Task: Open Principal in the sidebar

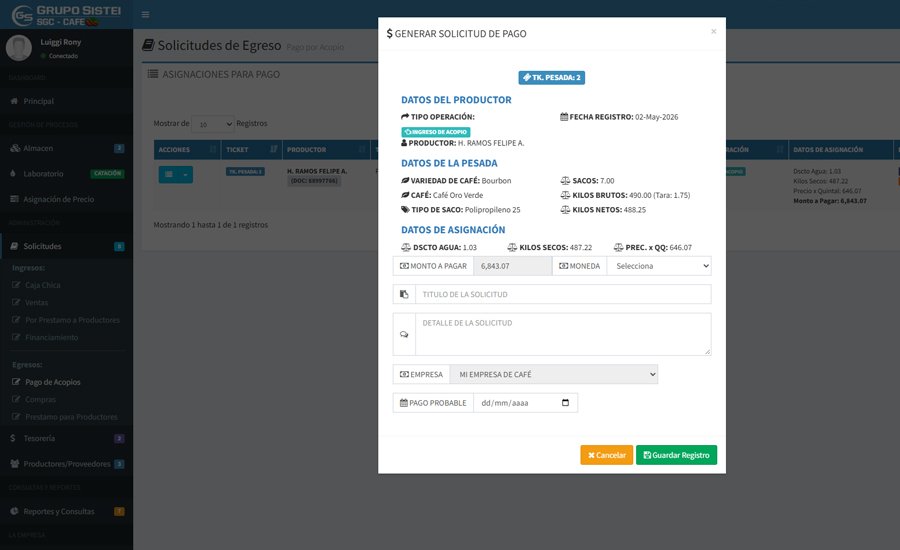Action: 67,101
